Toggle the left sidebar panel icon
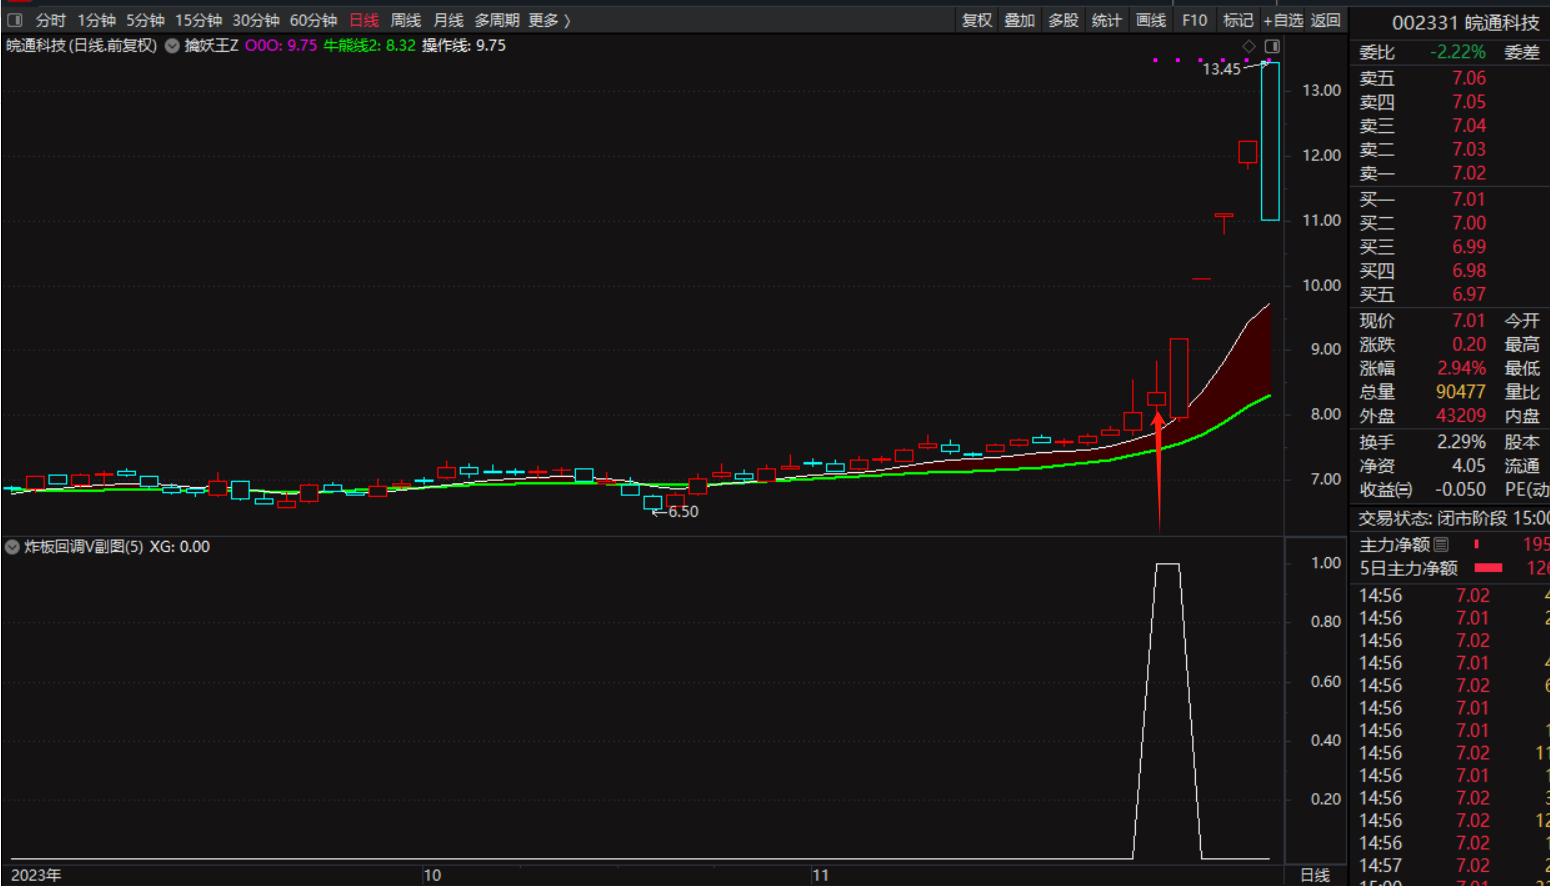 click(x=15, y=20)
